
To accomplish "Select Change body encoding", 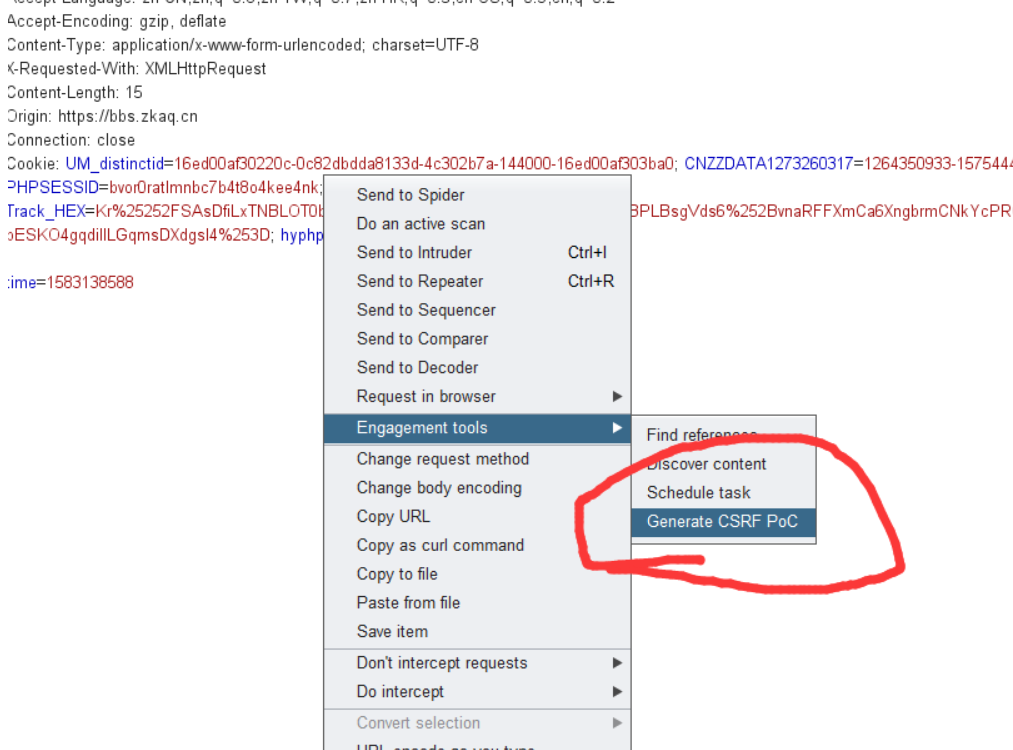I will pos(477,487).
